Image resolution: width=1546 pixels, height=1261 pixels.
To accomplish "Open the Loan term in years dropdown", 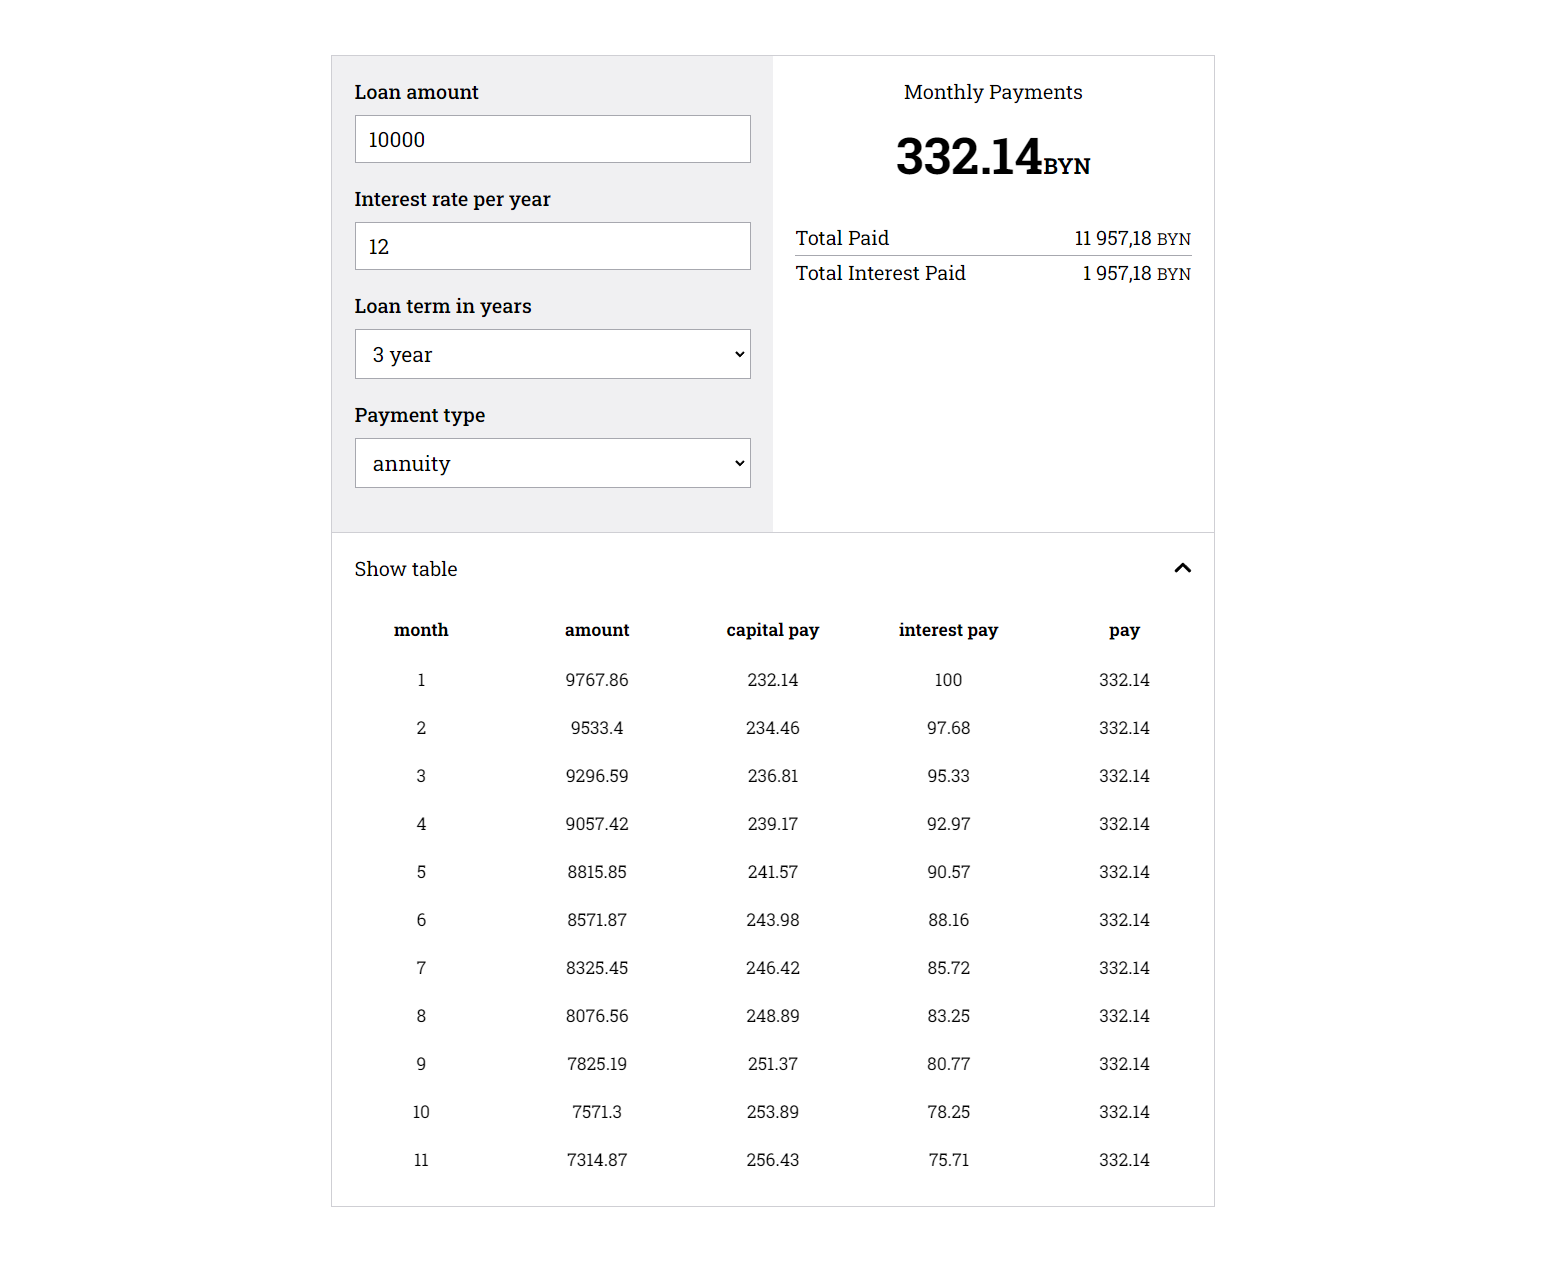I will 552,354.
